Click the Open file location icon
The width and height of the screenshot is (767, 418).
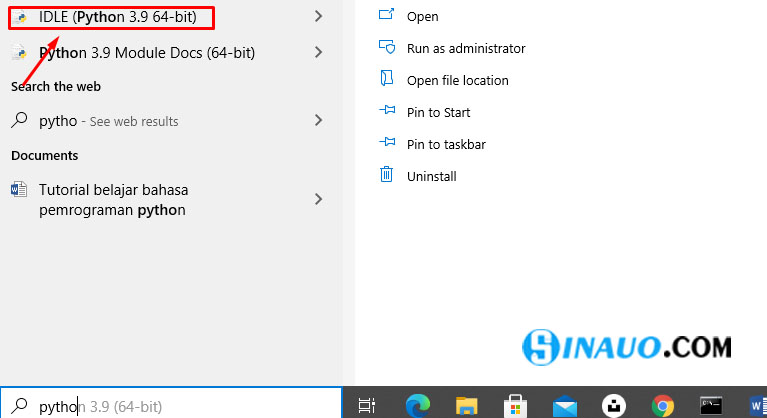click(x=386, y=78)
